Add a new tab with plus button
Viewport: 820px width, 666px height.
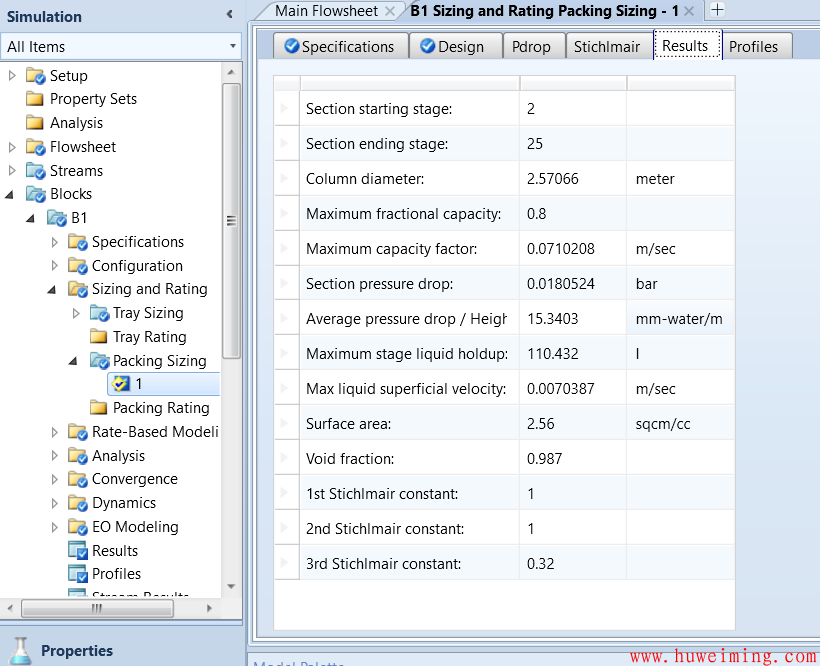tap(717, 10)
